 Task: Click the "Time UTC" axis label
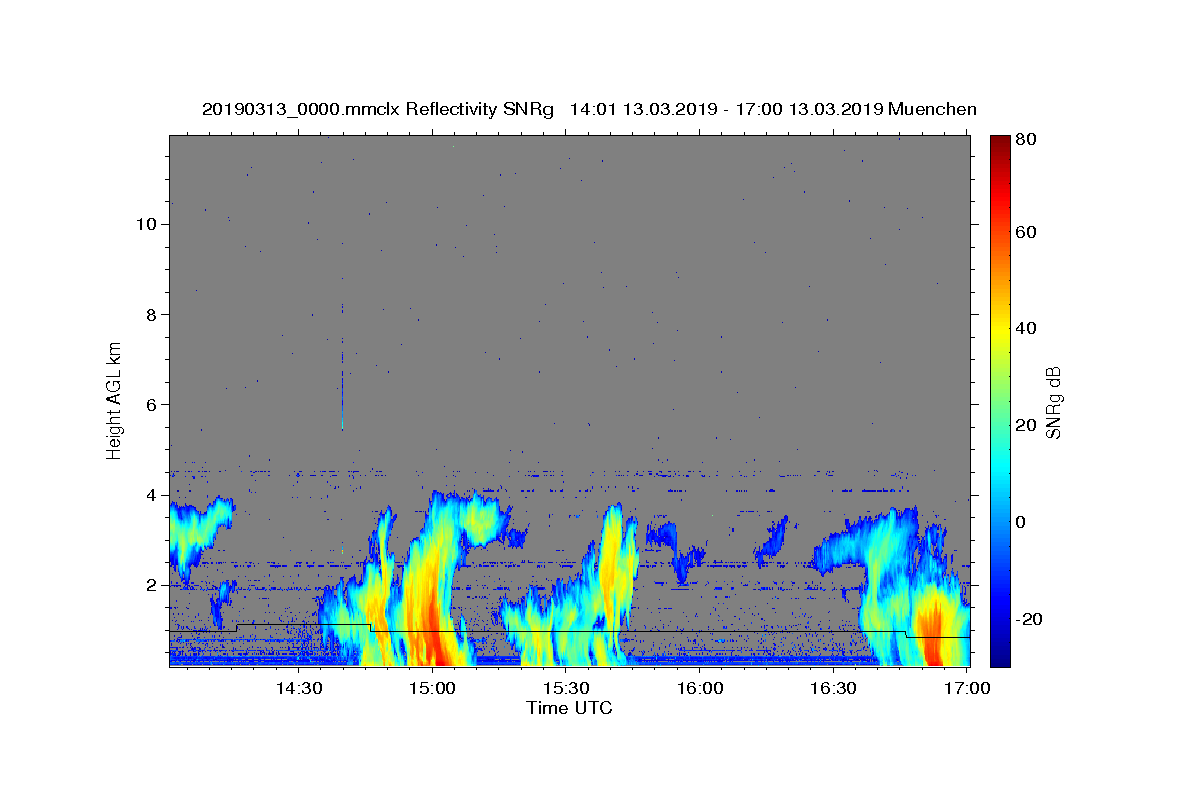coord(569,708)
